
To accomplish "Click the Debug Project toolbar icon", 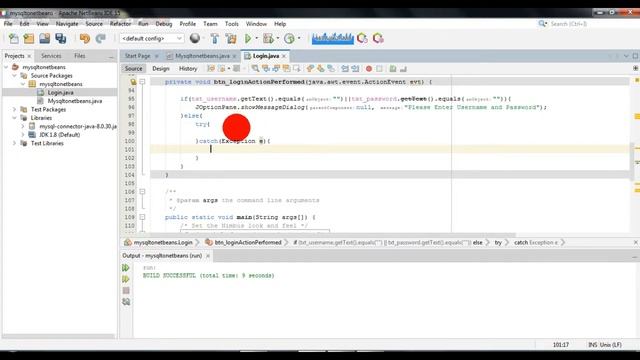I will click(268, 39).
